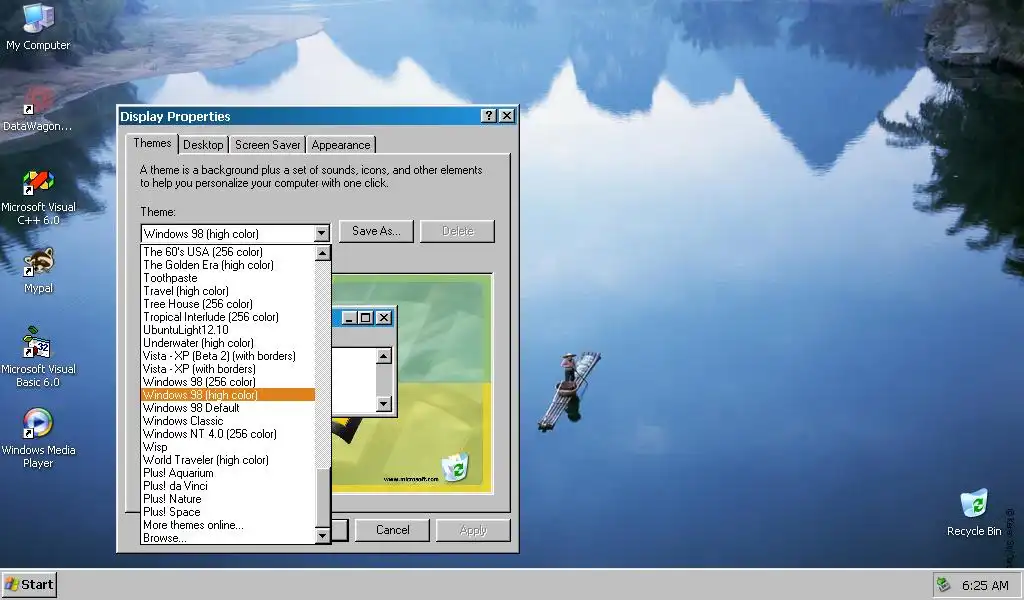This screenshot has height=600, width=1024.
Task: Choose Windows 98 Default theme
Action: (x=228, y=408)
